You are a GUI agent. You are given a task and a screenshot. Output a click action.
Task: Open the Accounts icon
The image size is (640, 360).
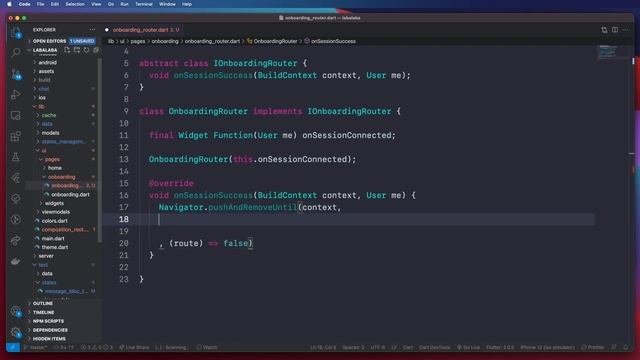click(x=16, y=312)
